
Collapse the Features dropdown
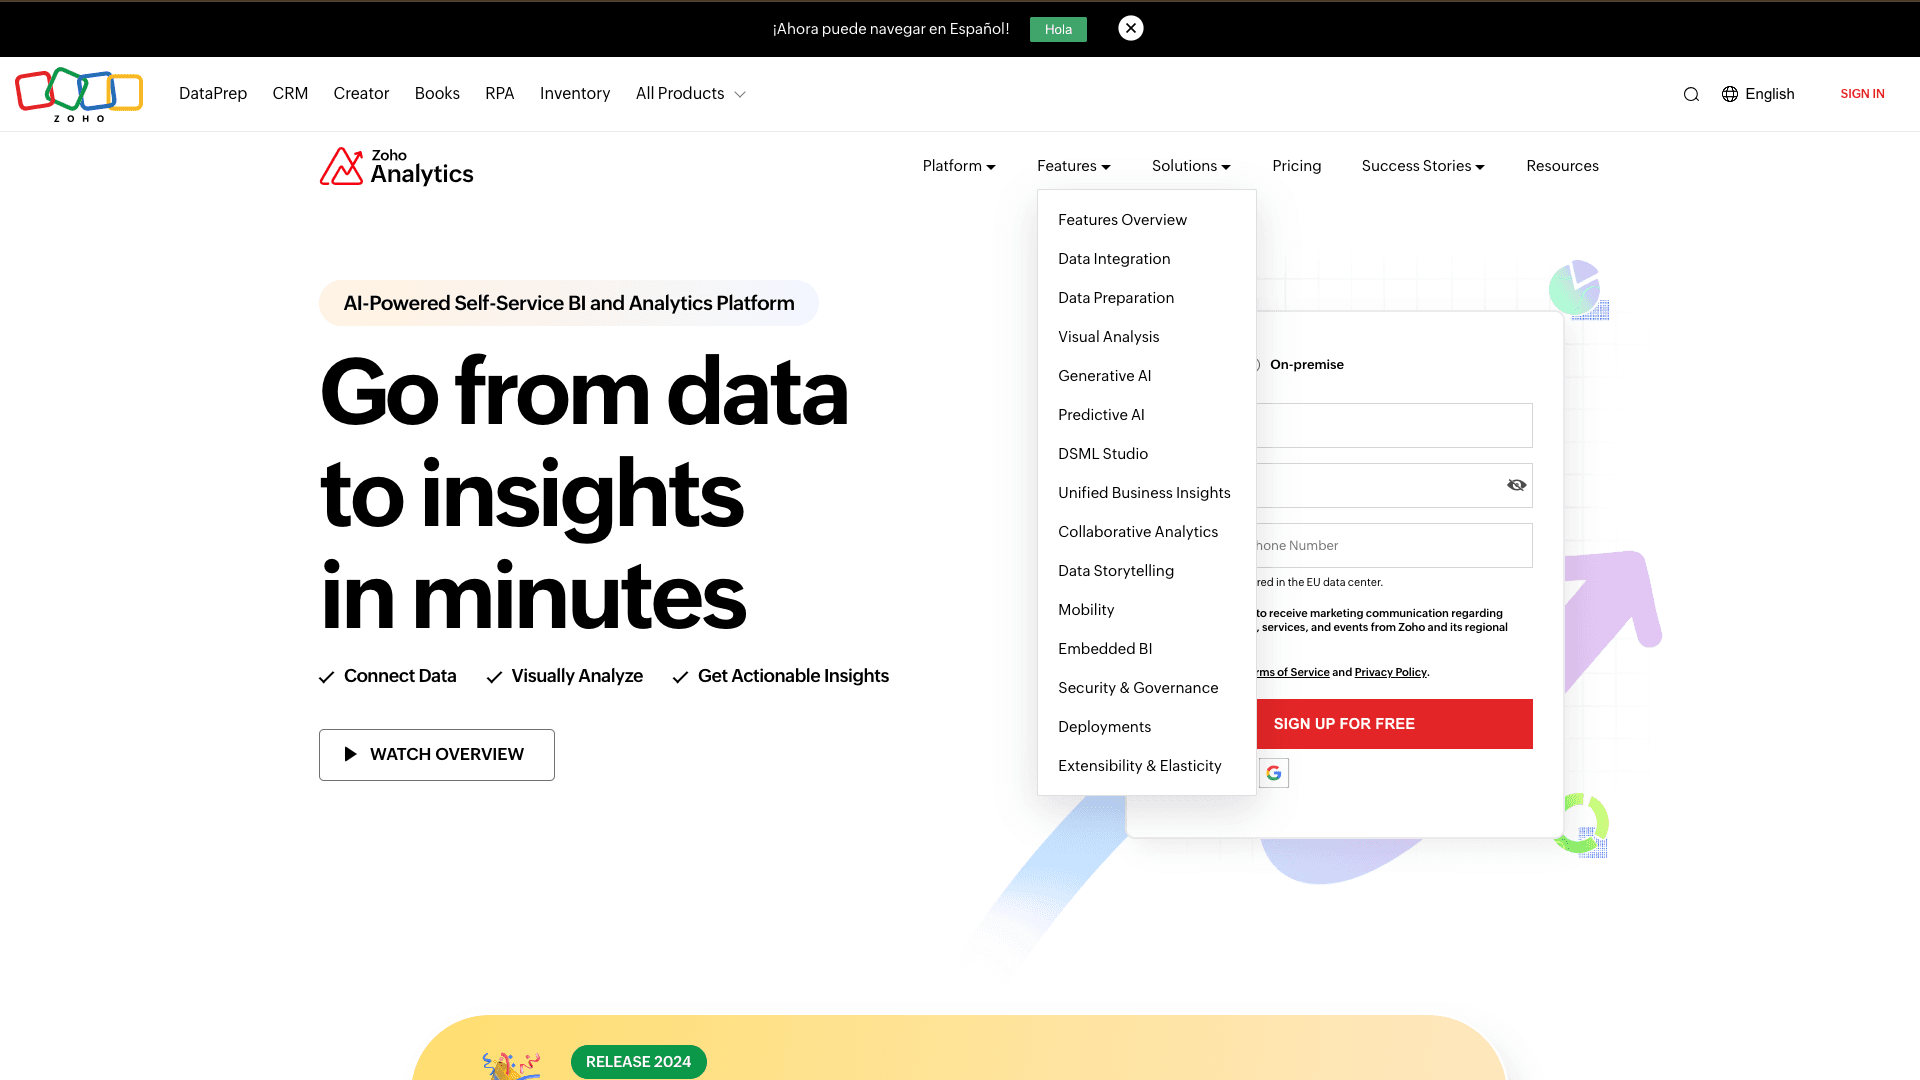click(1074, 166)
